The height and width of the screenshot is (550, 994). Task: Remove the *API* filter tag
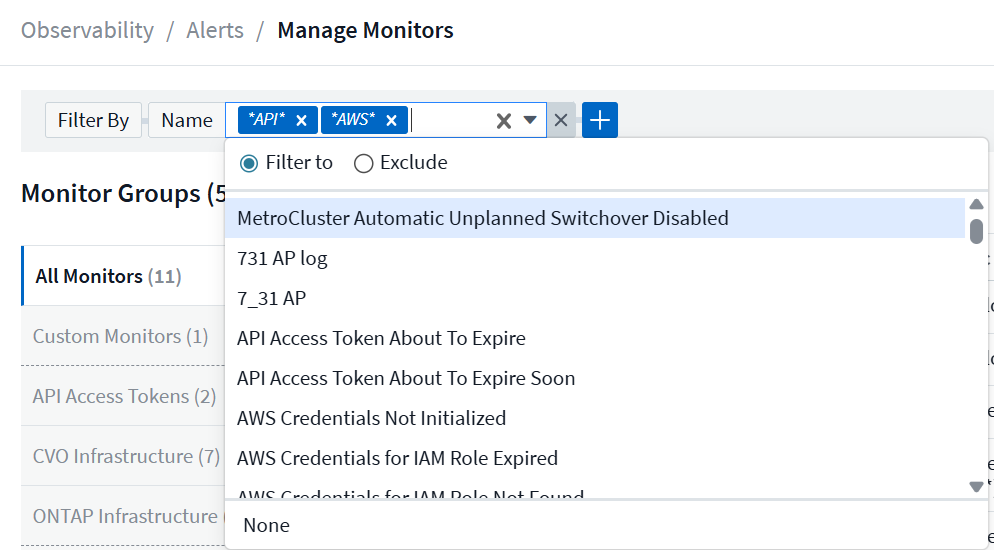click(x=301, y=121)
